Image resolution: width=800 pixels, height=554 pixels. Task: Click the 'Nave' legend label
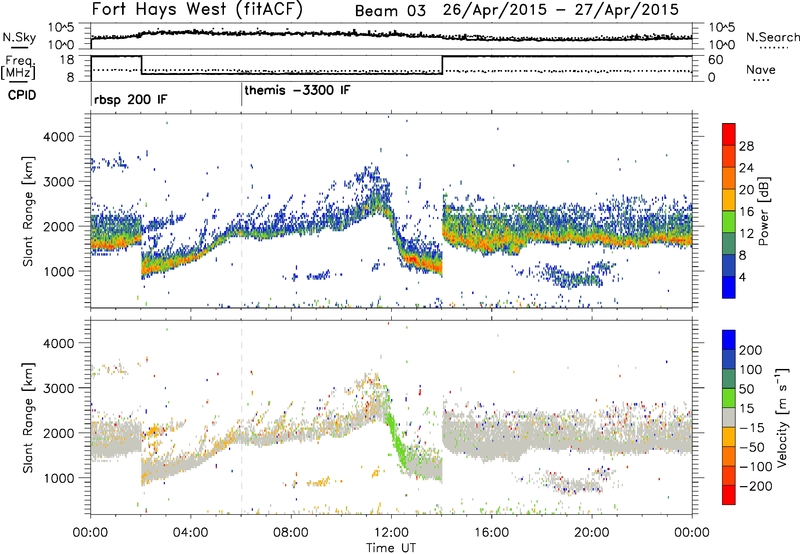point(761,69)
